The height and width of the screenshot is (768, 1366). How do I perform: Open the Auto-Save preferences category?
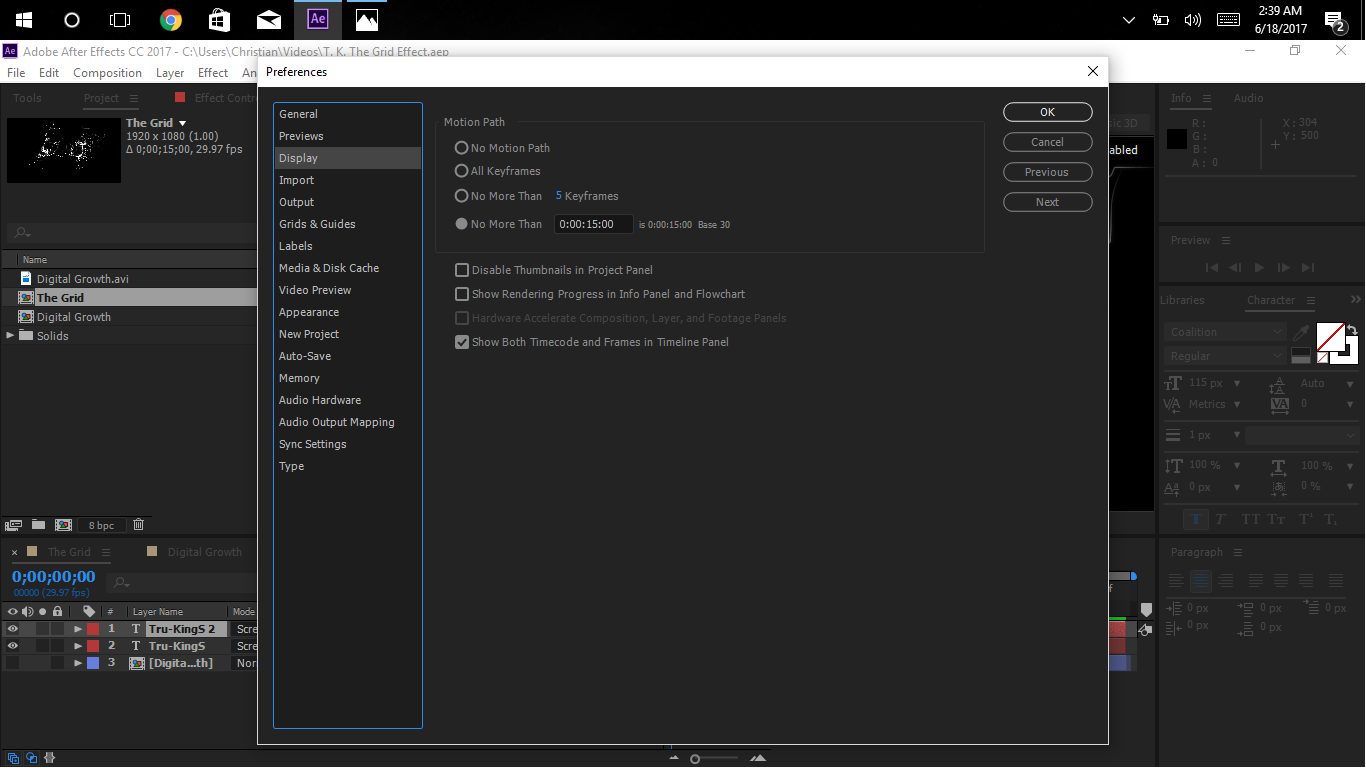pyautogui.click(x=348, y=356)
